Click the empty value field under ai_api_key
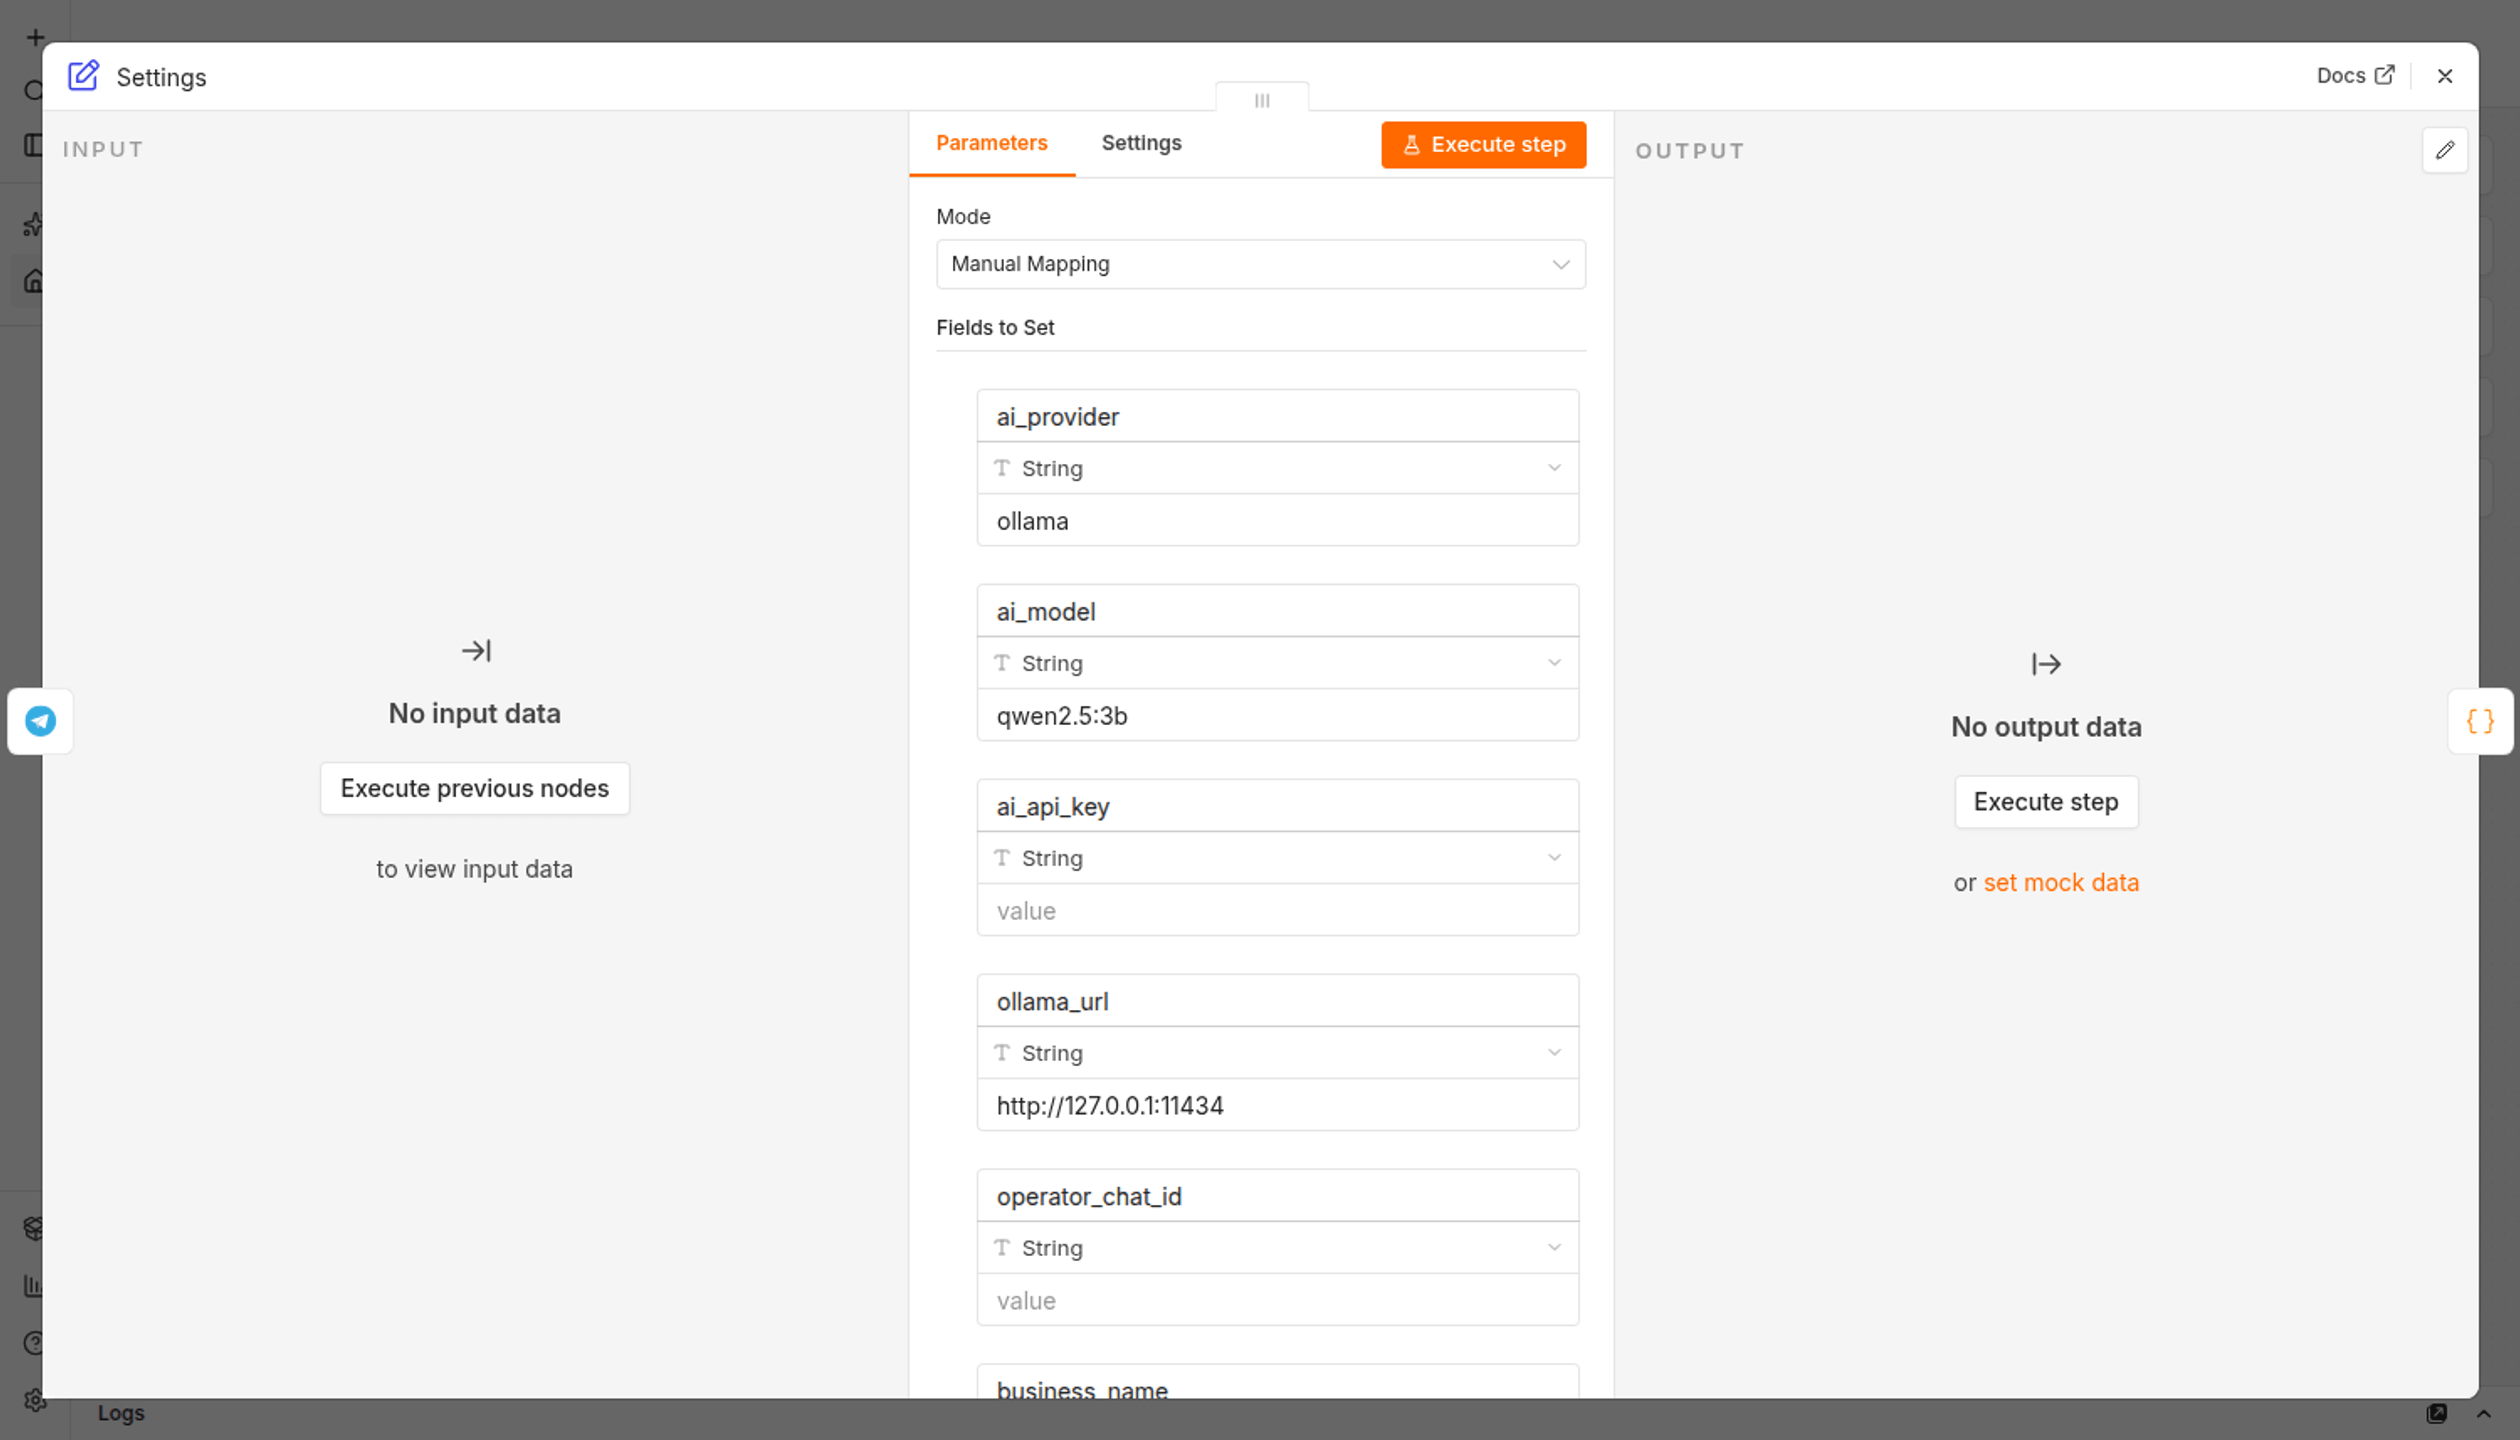Image resolution: width=2520 pixels, height=1440 pixels. click(x=1277, y=911)
